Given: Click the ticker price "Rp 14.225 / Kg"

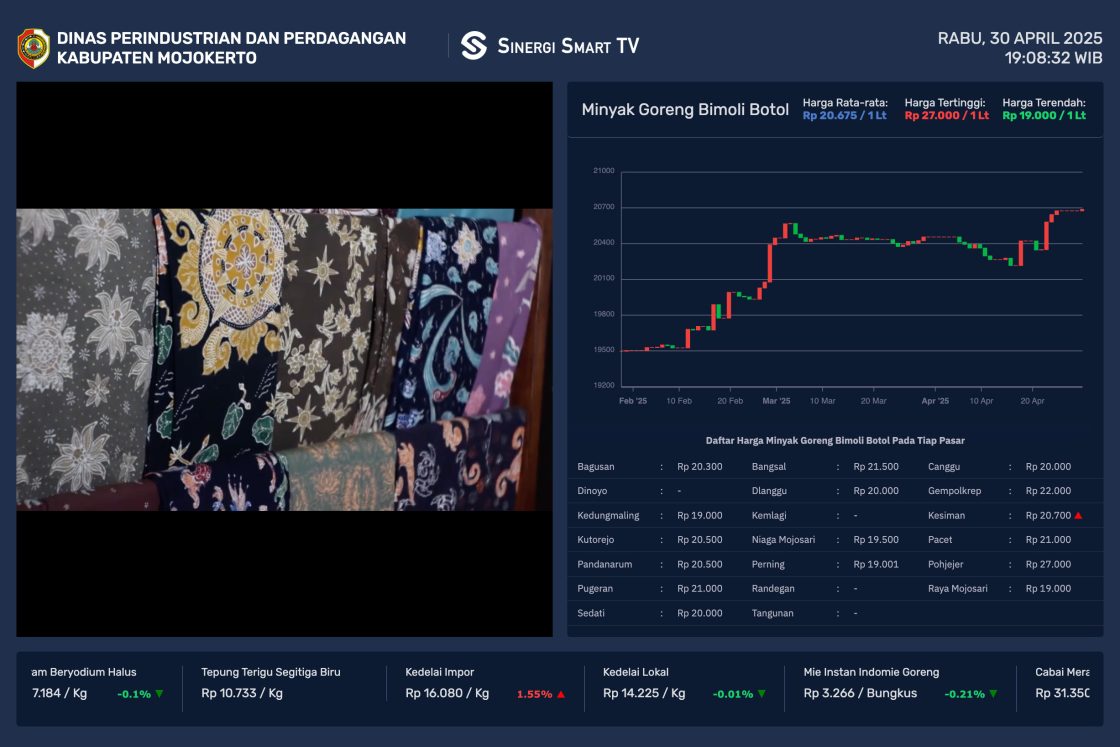Looking at the screenshot, I should pyautogui.click(x=644, y=693).
